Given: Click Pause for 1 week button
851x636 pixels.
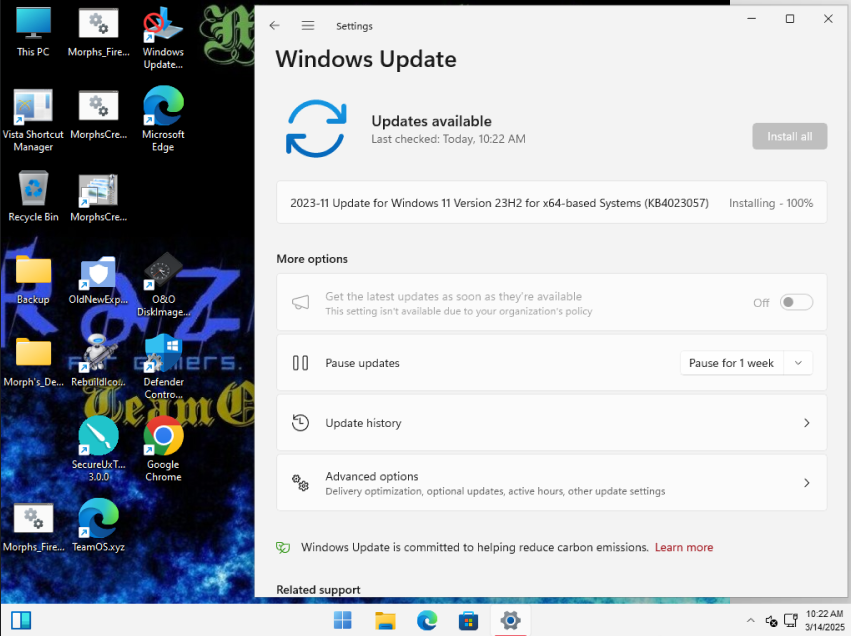Looking at the screenshot, I should [x=731, y=363].
